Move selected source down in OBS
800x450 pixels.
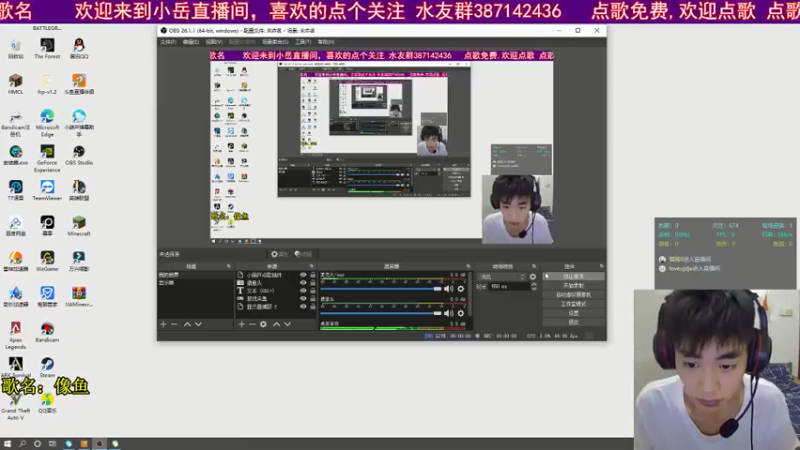pos(287,324)
